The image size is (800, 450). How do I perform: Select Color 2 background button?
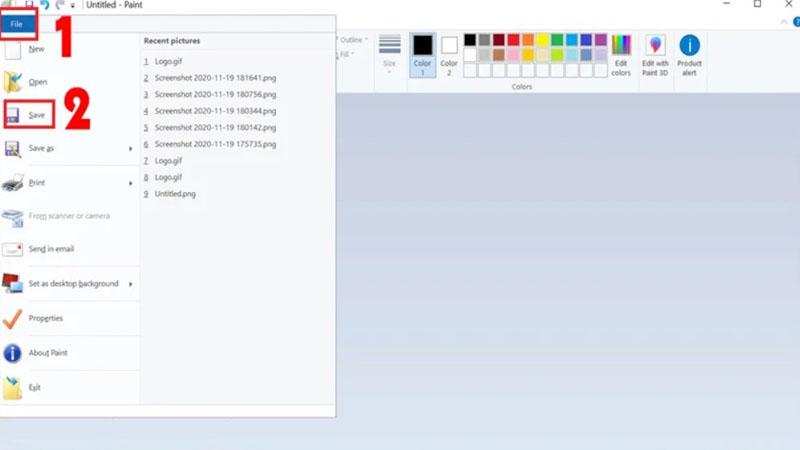449,55
